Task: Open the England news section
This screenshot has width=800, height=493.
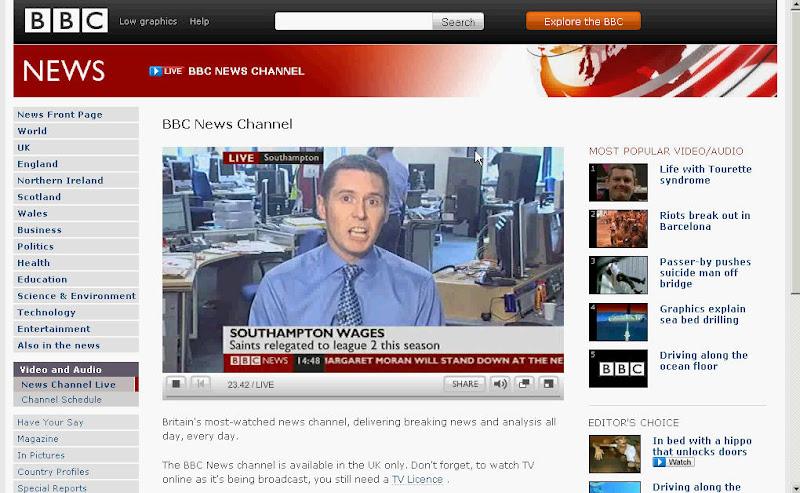Action: point(76,164)
